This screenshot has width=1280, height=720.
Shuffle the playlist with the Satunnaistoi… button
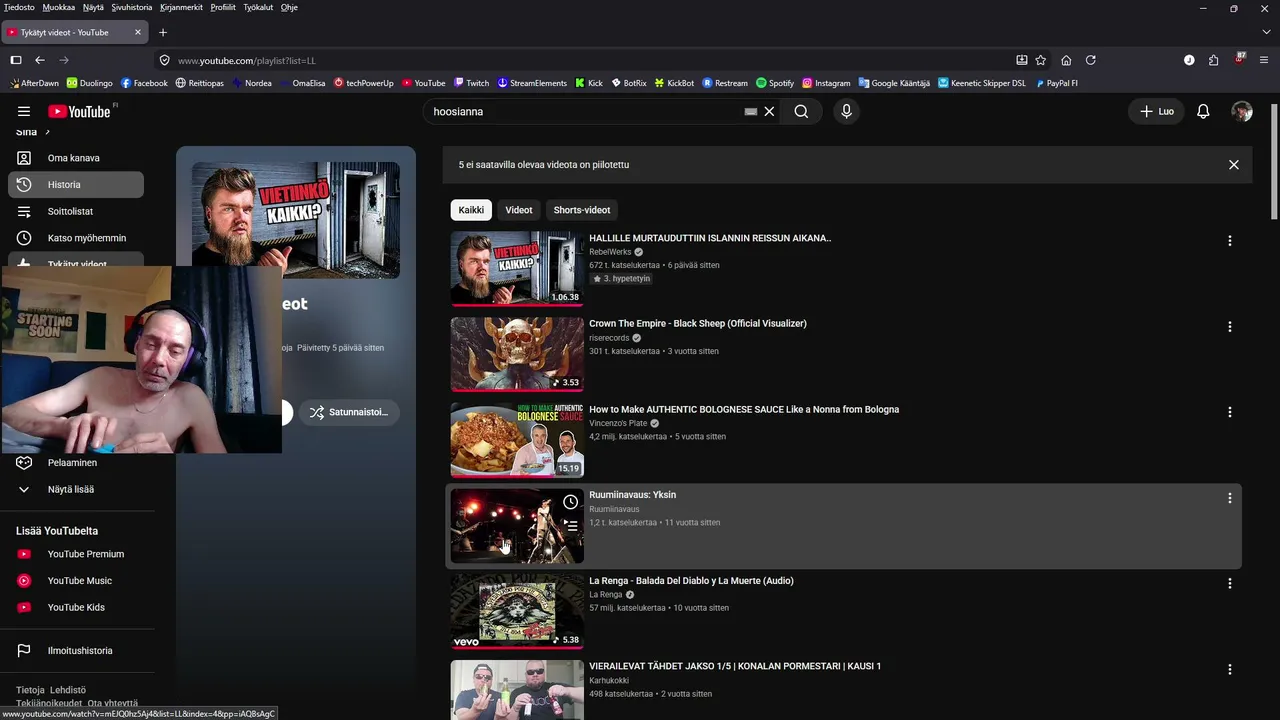(x=348, y=412)
